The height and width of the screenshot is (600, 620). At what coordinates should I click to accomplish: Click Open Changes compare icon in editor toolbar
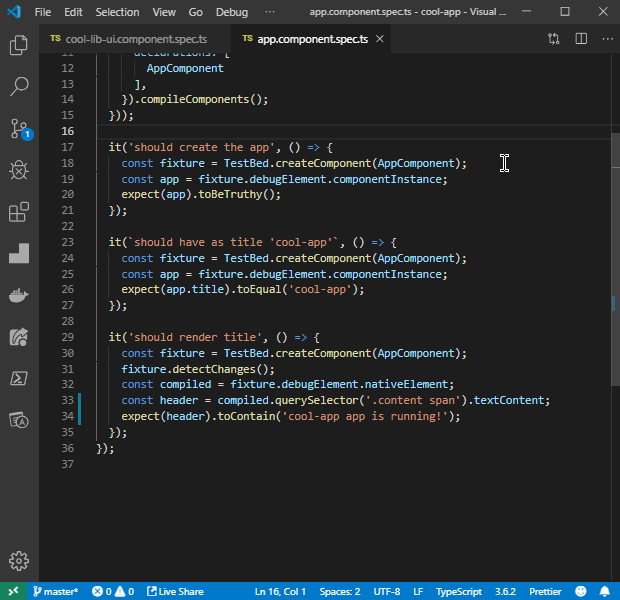click(x=554, y=39)
